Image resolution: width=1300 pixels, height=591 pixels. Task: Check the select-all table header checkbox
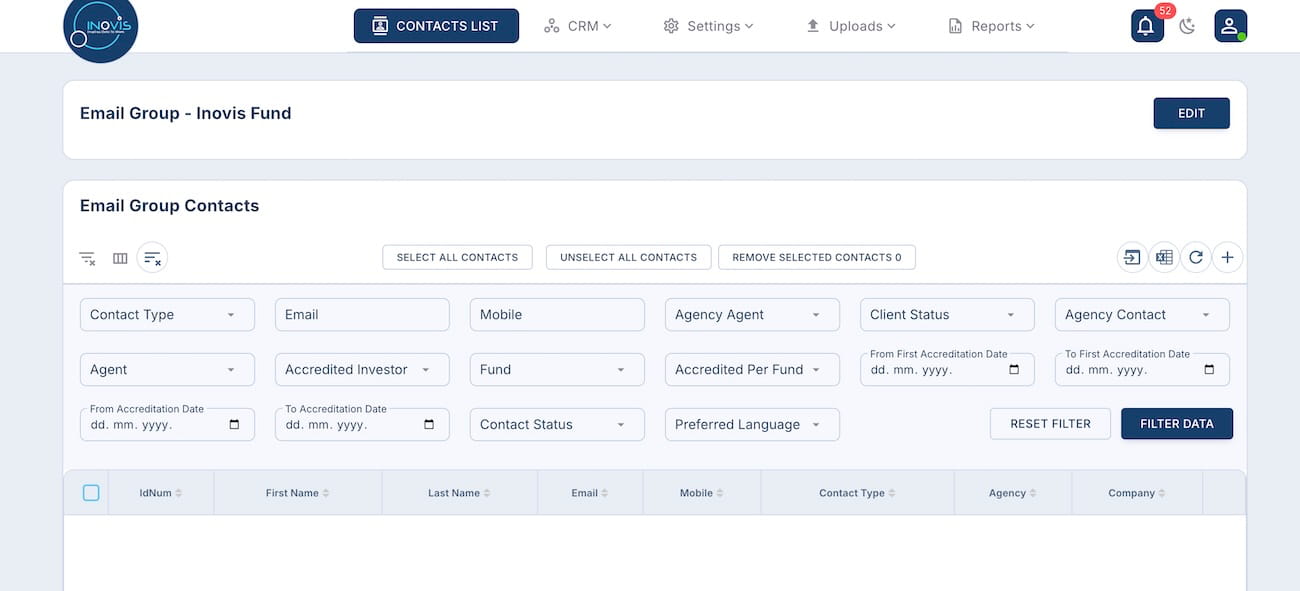tap(91, 493)
